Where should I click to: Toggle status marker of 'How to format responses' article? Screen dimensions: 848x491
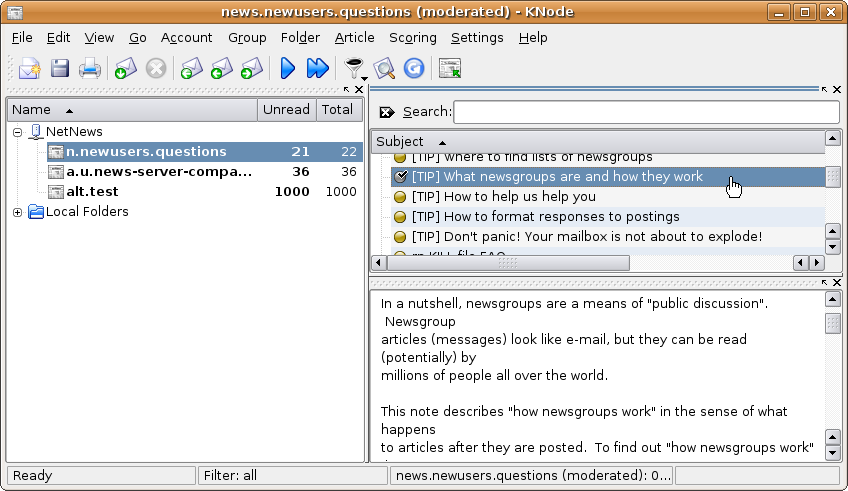[x=400, y=217]
